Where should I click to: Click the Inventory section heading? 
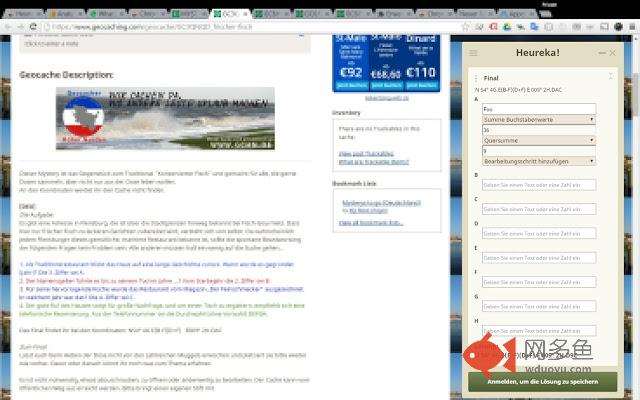(346, 112)
